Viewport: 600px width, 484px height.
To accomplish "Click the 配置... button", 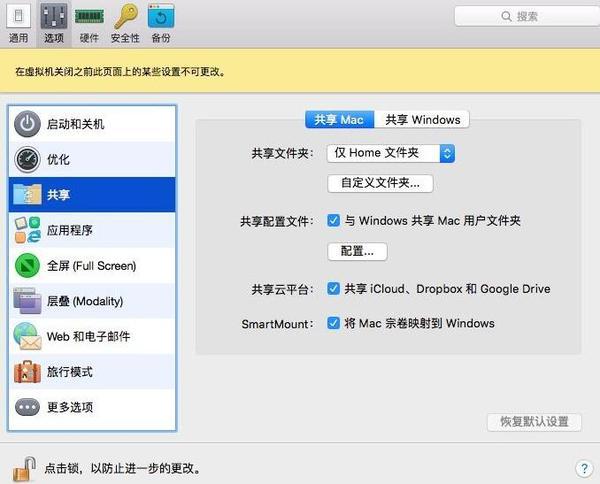I will tap(357, 251).
